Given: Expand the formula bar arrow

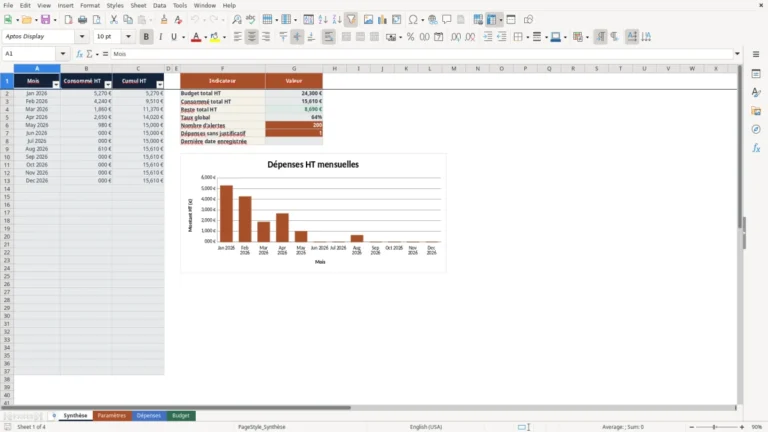Looking at the screenshot, I should [737, 54].
